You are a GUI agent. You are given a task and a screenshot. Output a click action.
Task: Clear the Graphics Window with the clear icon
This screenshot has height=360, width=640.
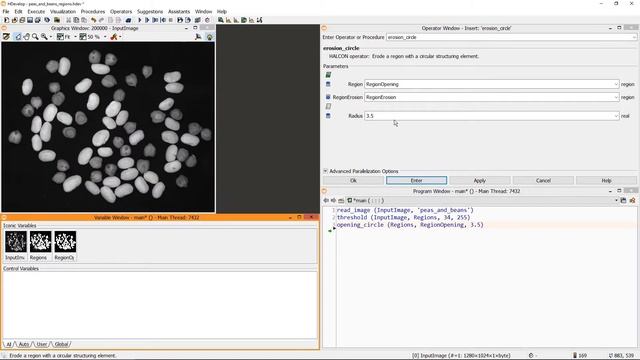point(6,37)
